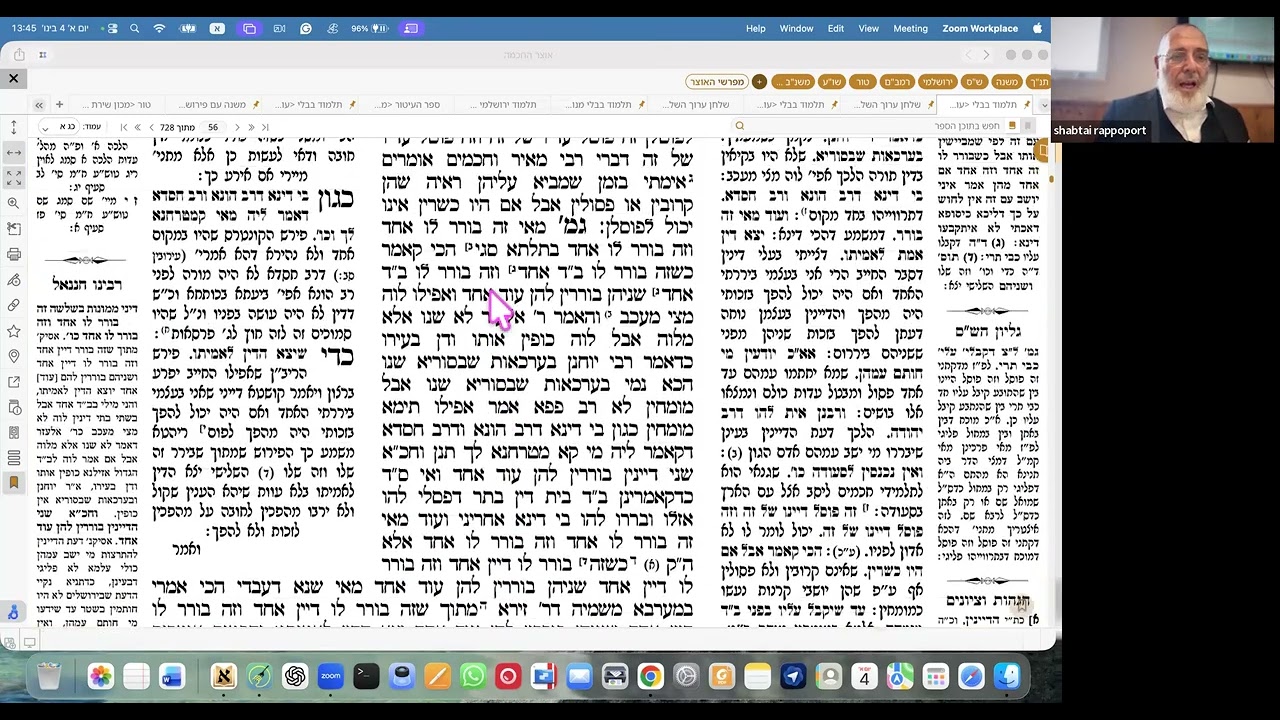Open WhatsApp from the Dock

tap(473, 677)
